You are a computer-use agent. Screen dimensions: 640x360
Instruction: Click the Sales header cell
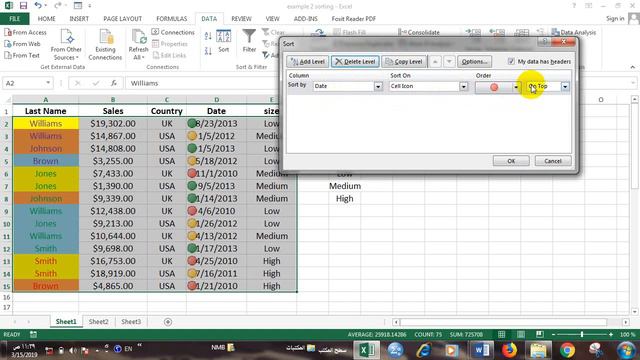tap(113, 111)
